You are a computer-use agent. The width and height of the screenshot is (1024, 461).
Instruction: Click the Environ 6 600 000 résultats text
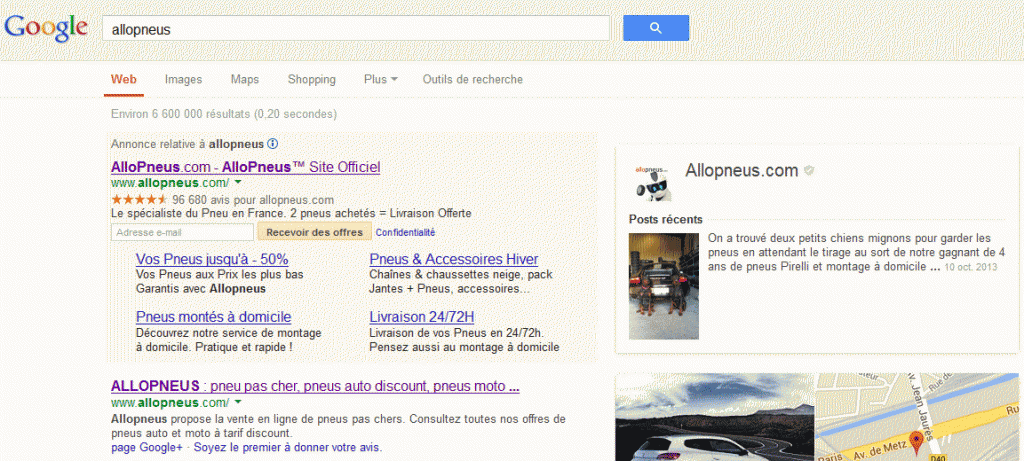coord(224,114)
